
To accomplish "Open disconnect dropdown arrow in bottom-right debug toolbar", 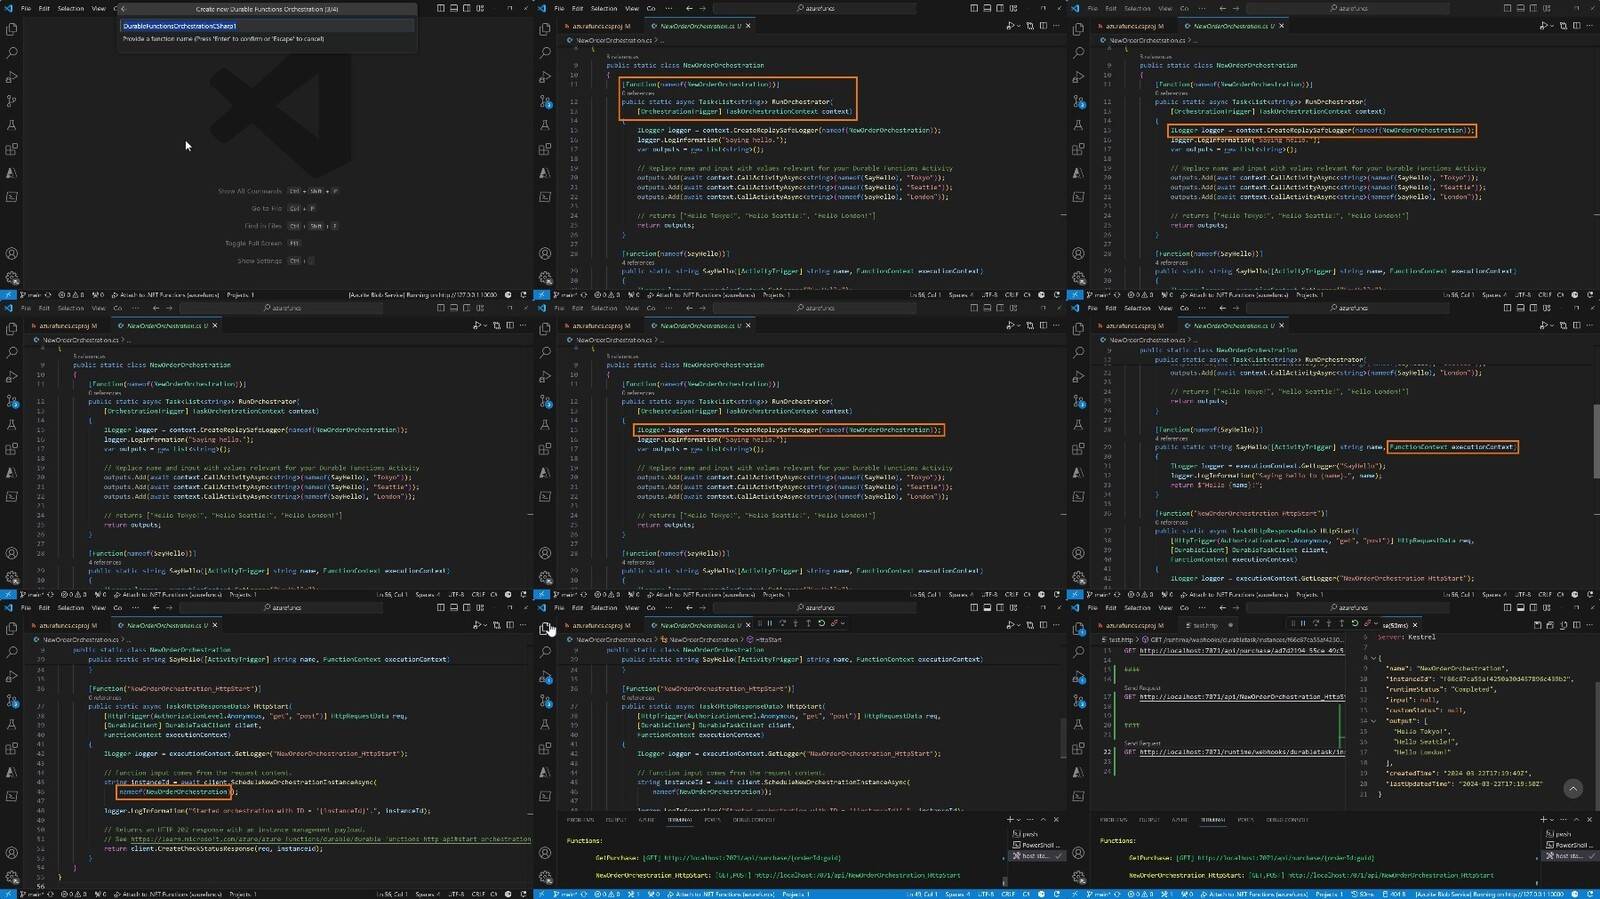I will pos(1375,624).
